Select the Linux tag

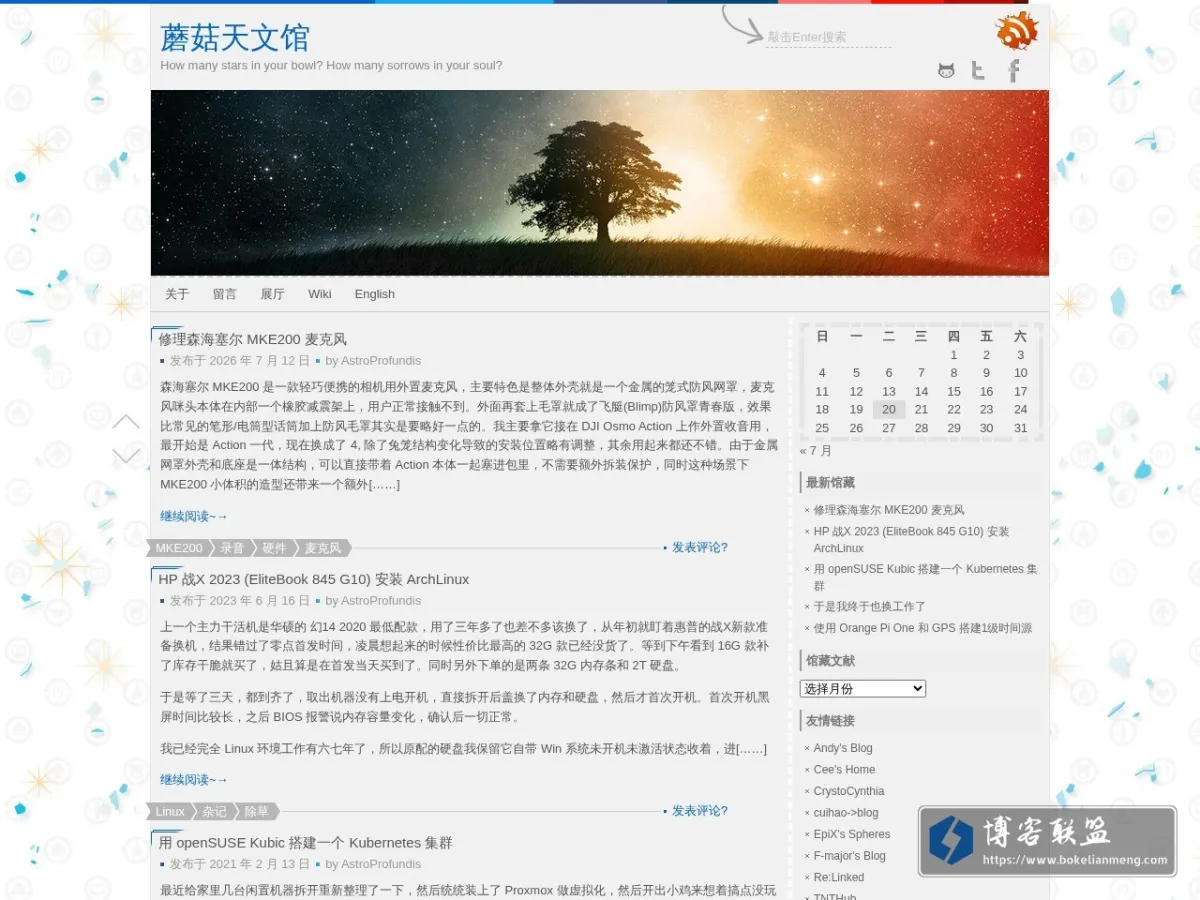point(170,811)
